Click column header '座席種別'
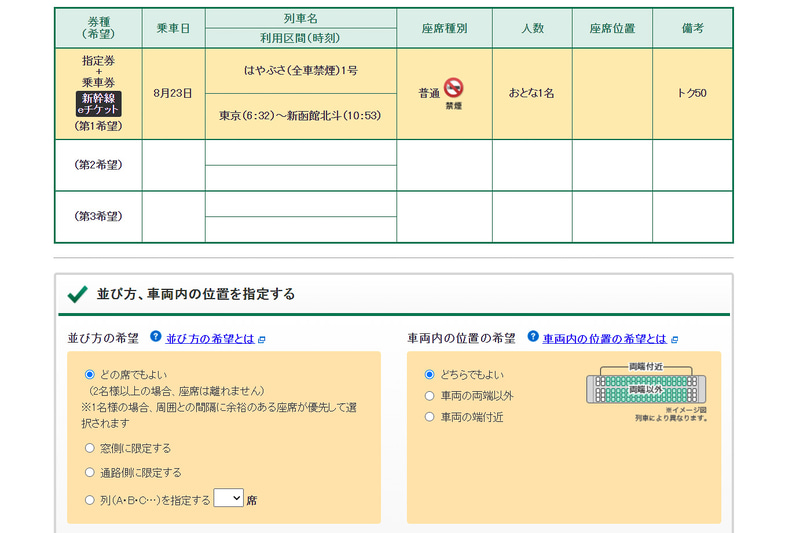 coord(444,29)
